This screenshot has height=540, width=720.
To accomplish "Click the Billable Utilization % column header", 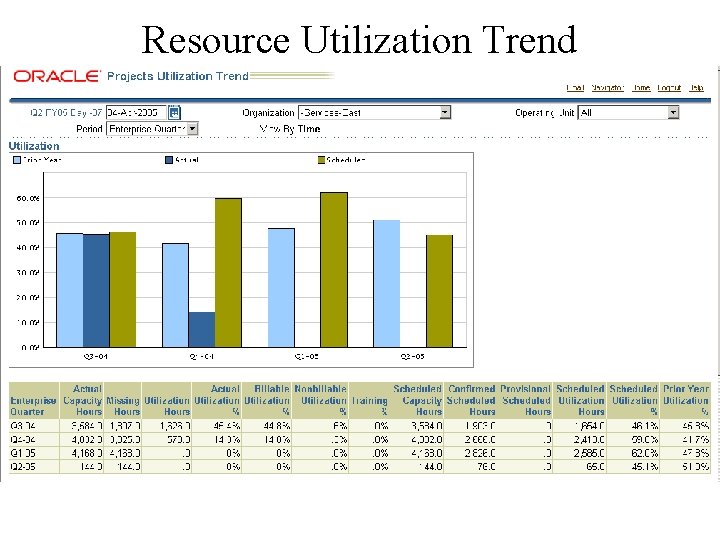I will [x=267, y=400].
